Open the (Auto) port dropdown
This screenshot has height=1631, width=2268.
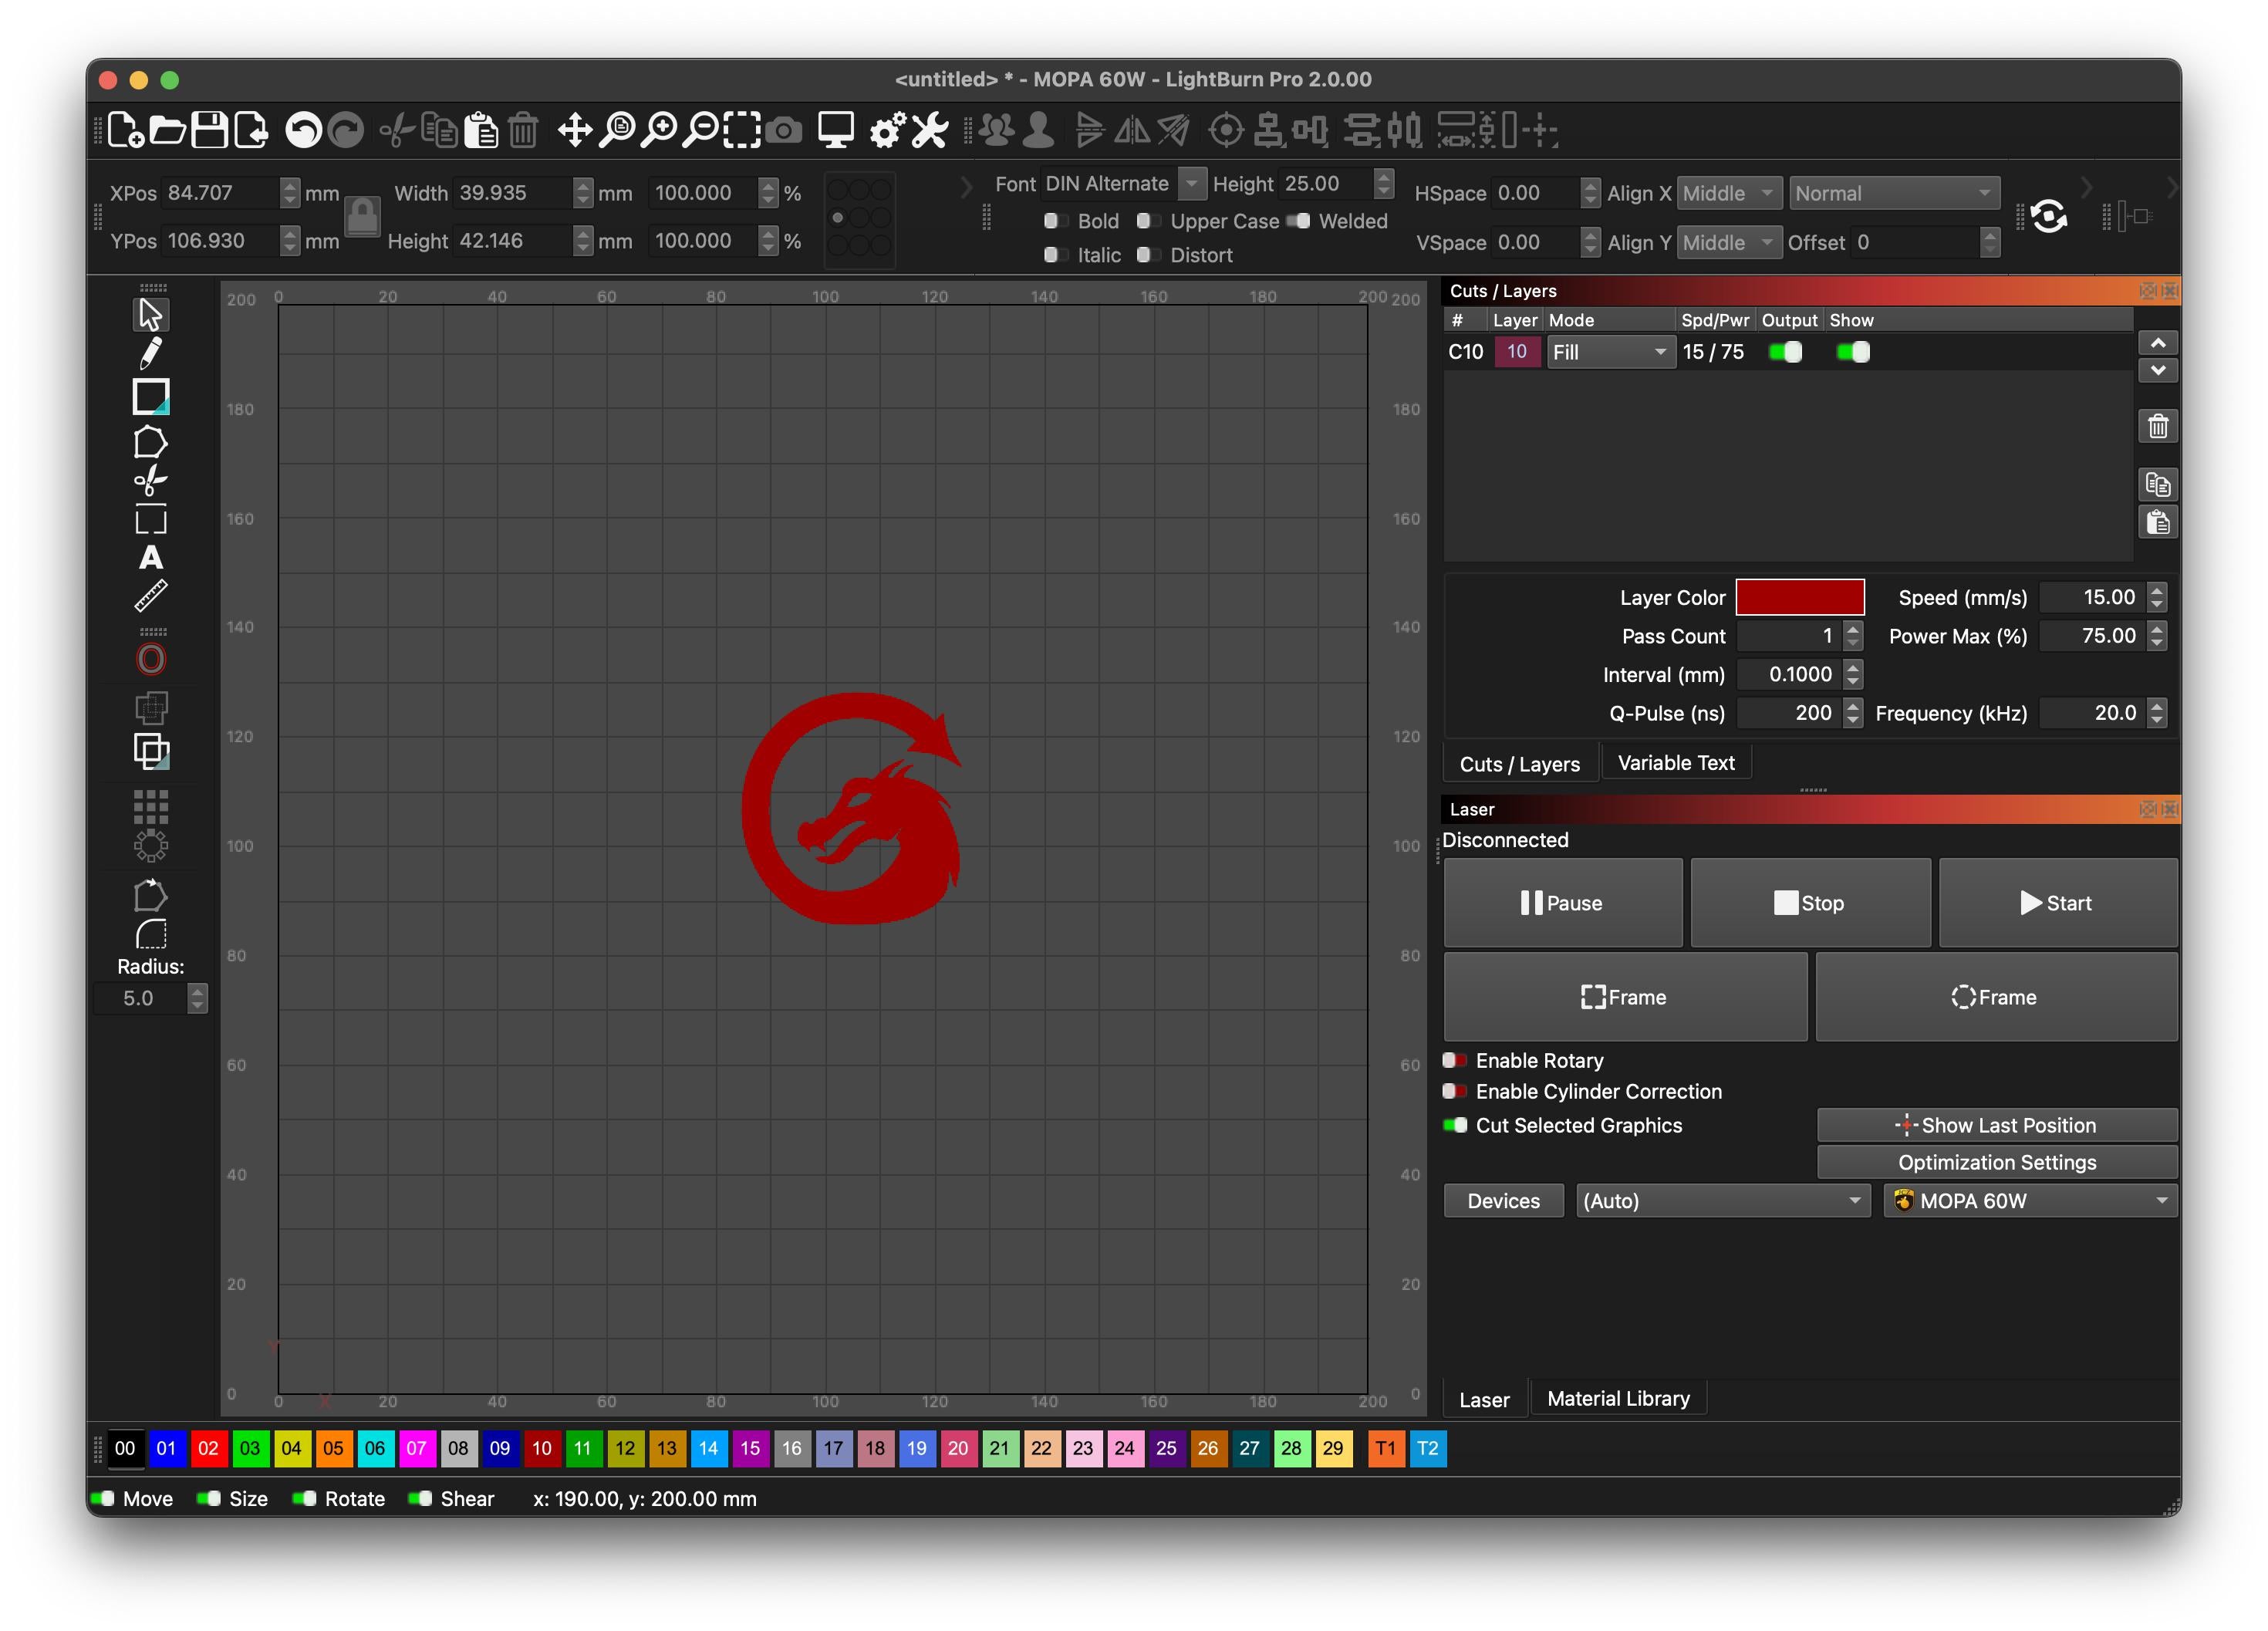[1722, 1201]
